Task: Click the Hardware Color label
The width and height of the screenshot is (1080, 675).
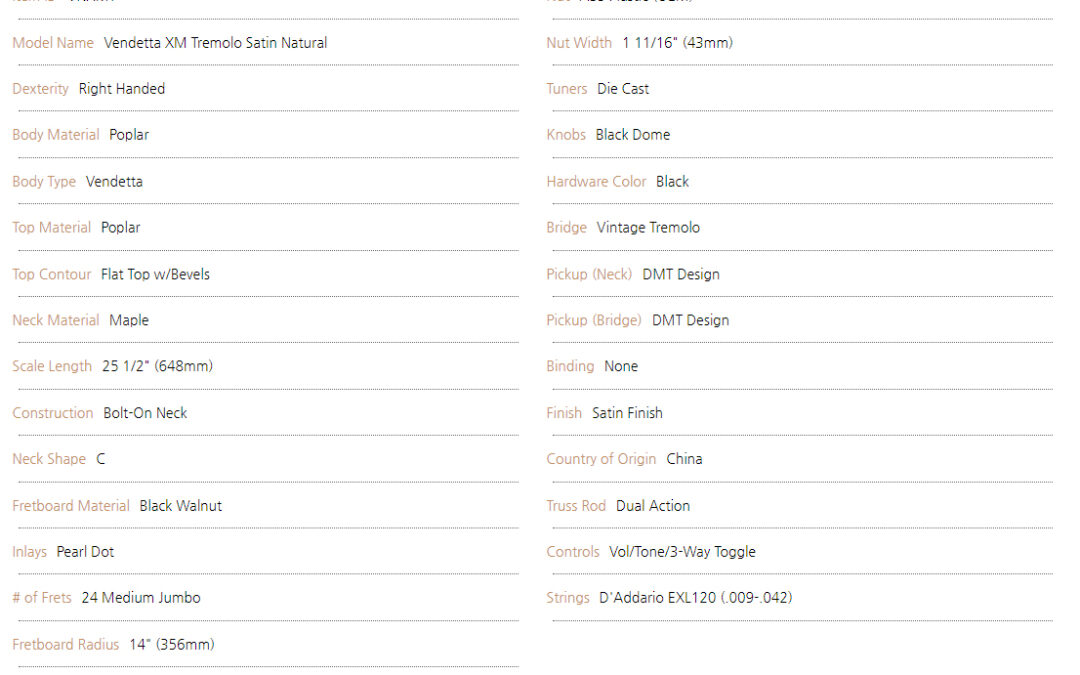Action: coord(596,182)
